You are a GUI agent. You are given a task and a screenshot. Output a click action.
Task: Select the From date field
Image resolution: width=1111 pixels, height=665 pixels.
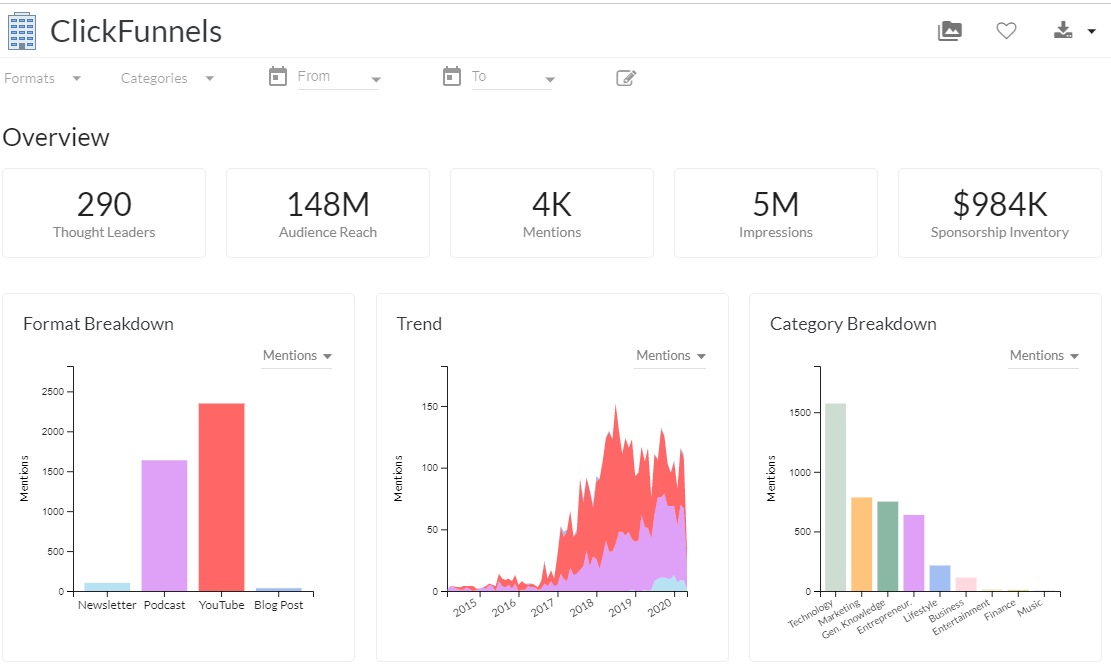[339, 77]
